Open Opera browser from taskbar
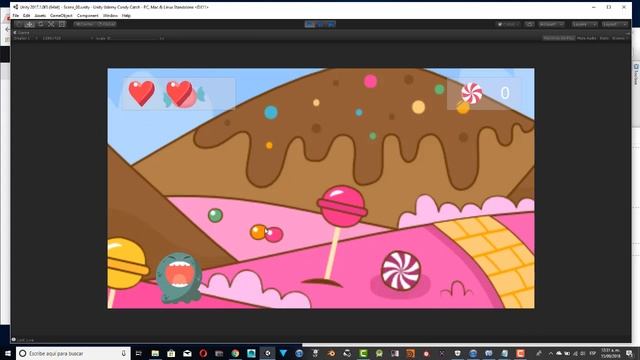Screen dimensions: 640x360 point(203,353)
